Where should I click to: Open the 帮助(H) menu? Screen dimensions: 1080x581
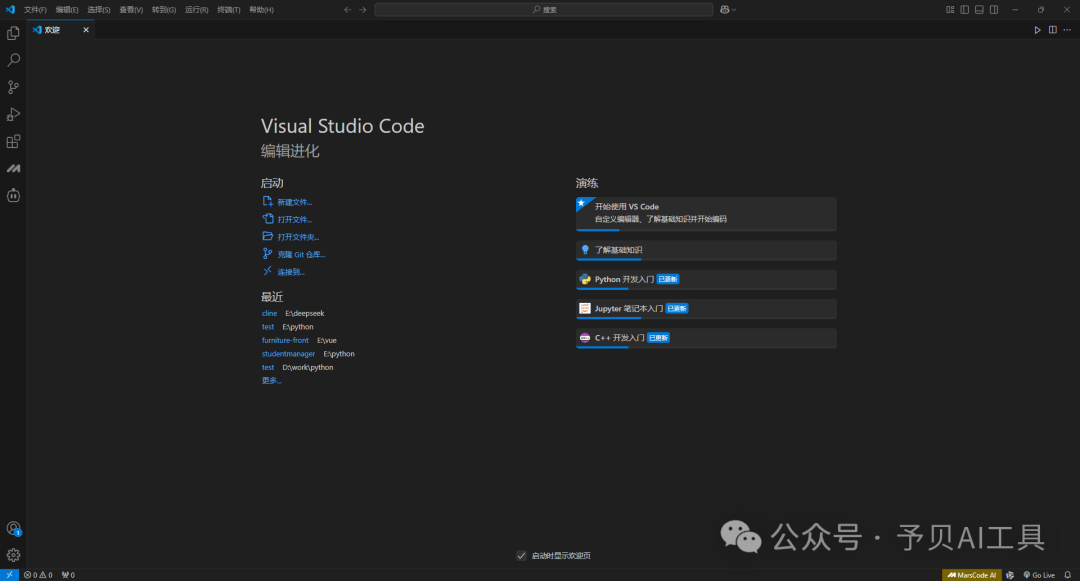pyautogui.click(x=261, y=10)
